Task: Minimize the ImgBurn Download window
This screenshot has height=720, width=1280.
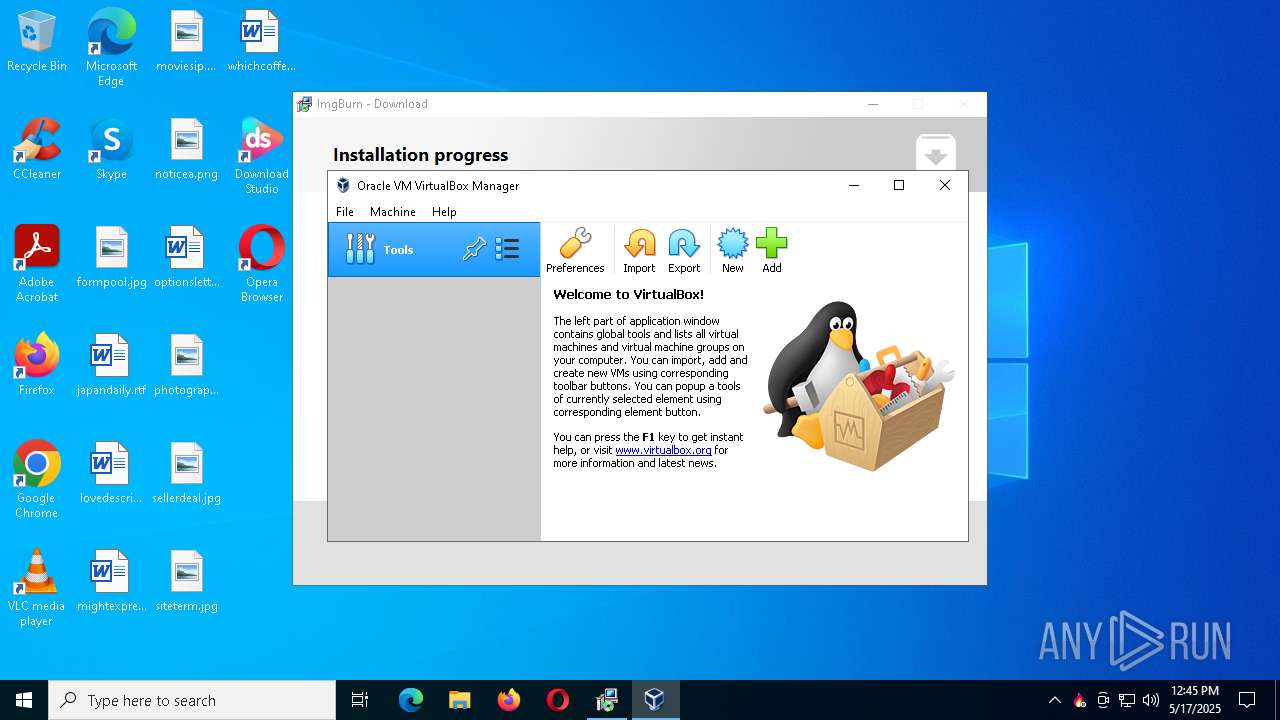Action: tap(873, 104)
